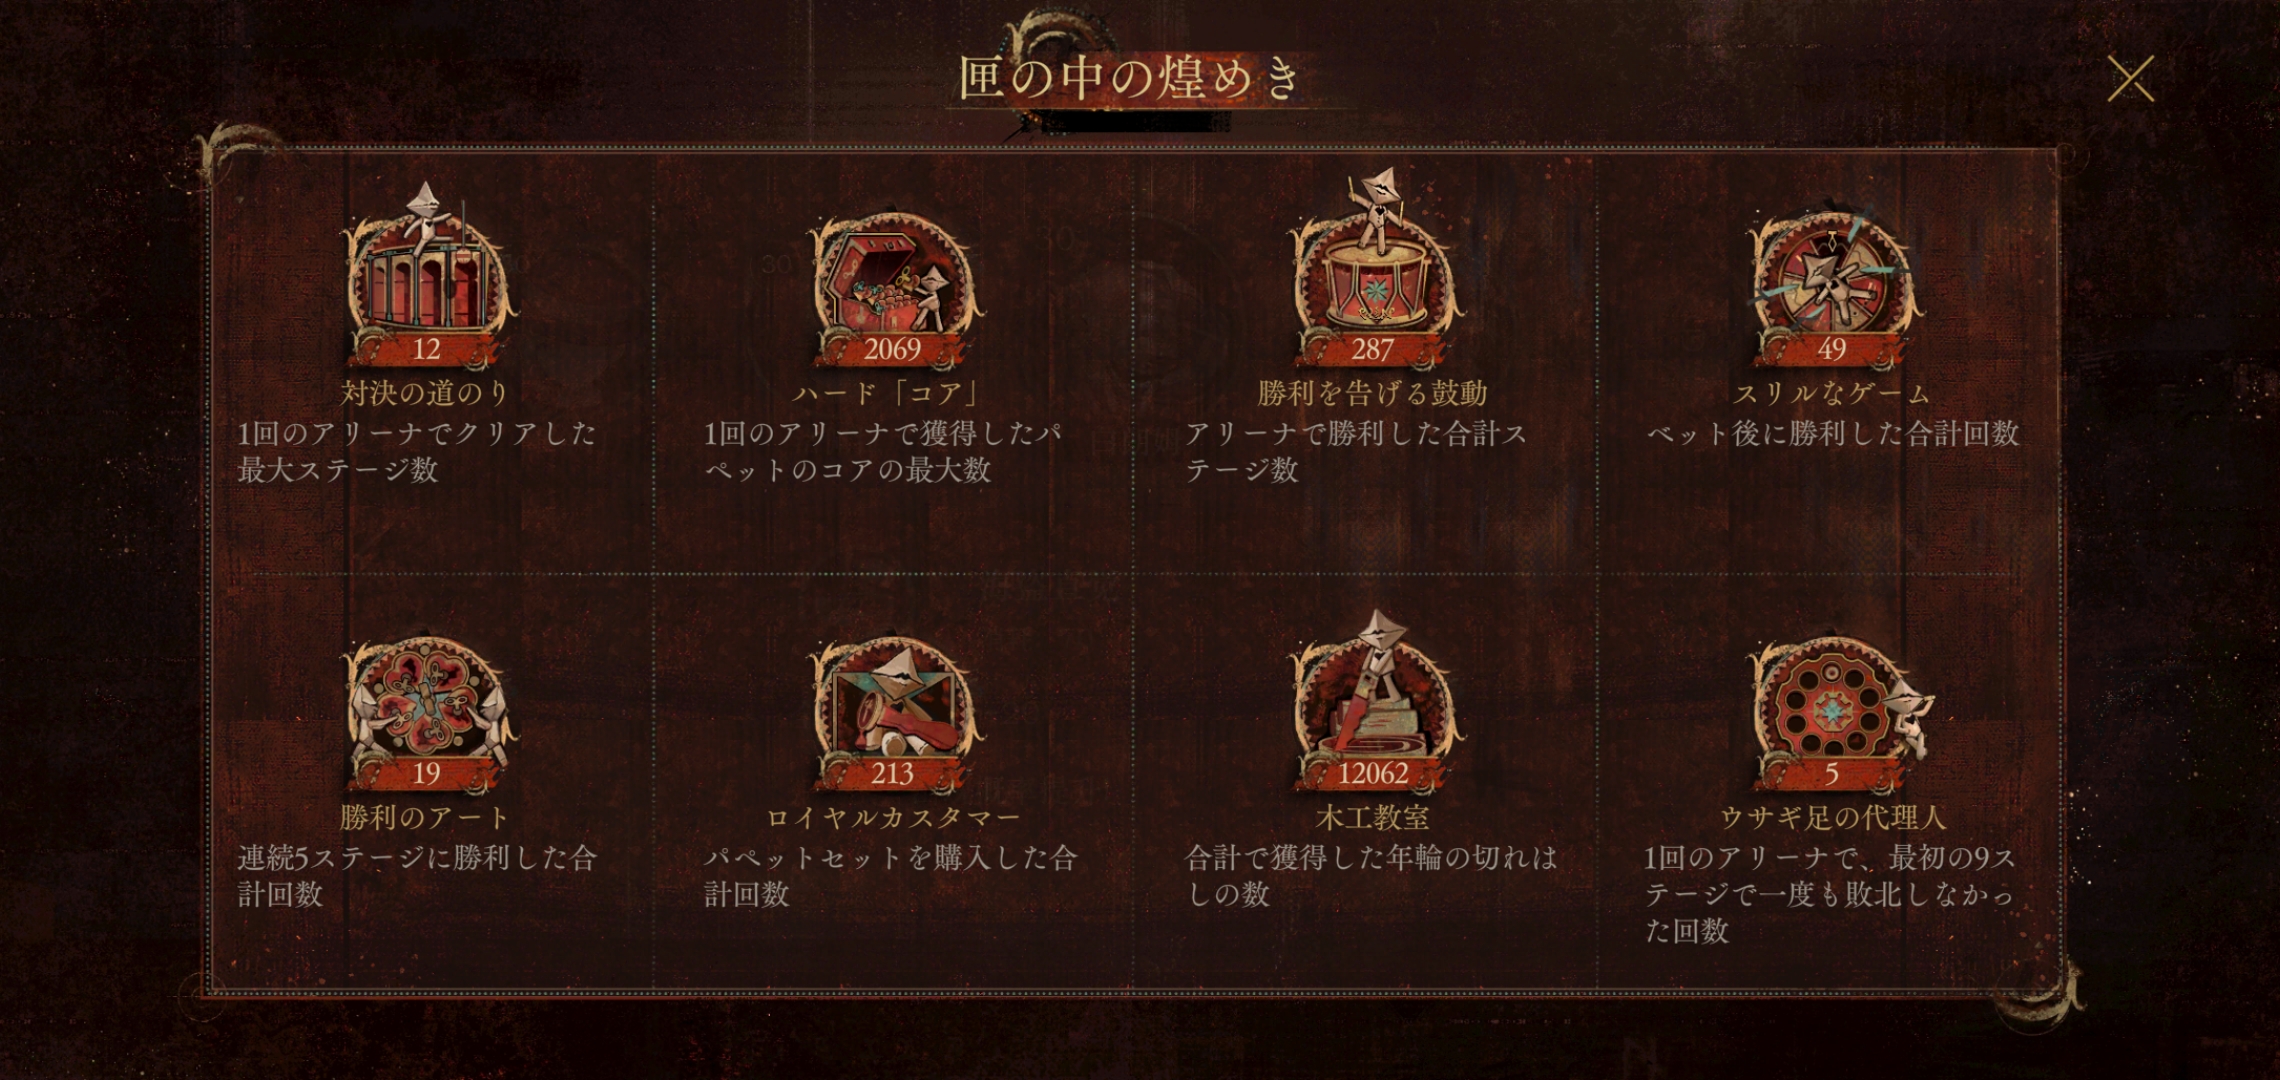Click the 木工教室 description about 年輪の切れはし

tap(1371, 875)
